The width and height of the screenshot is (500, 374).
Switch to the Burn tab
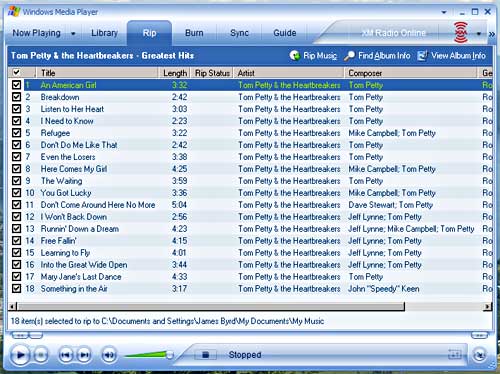[194, 33]
